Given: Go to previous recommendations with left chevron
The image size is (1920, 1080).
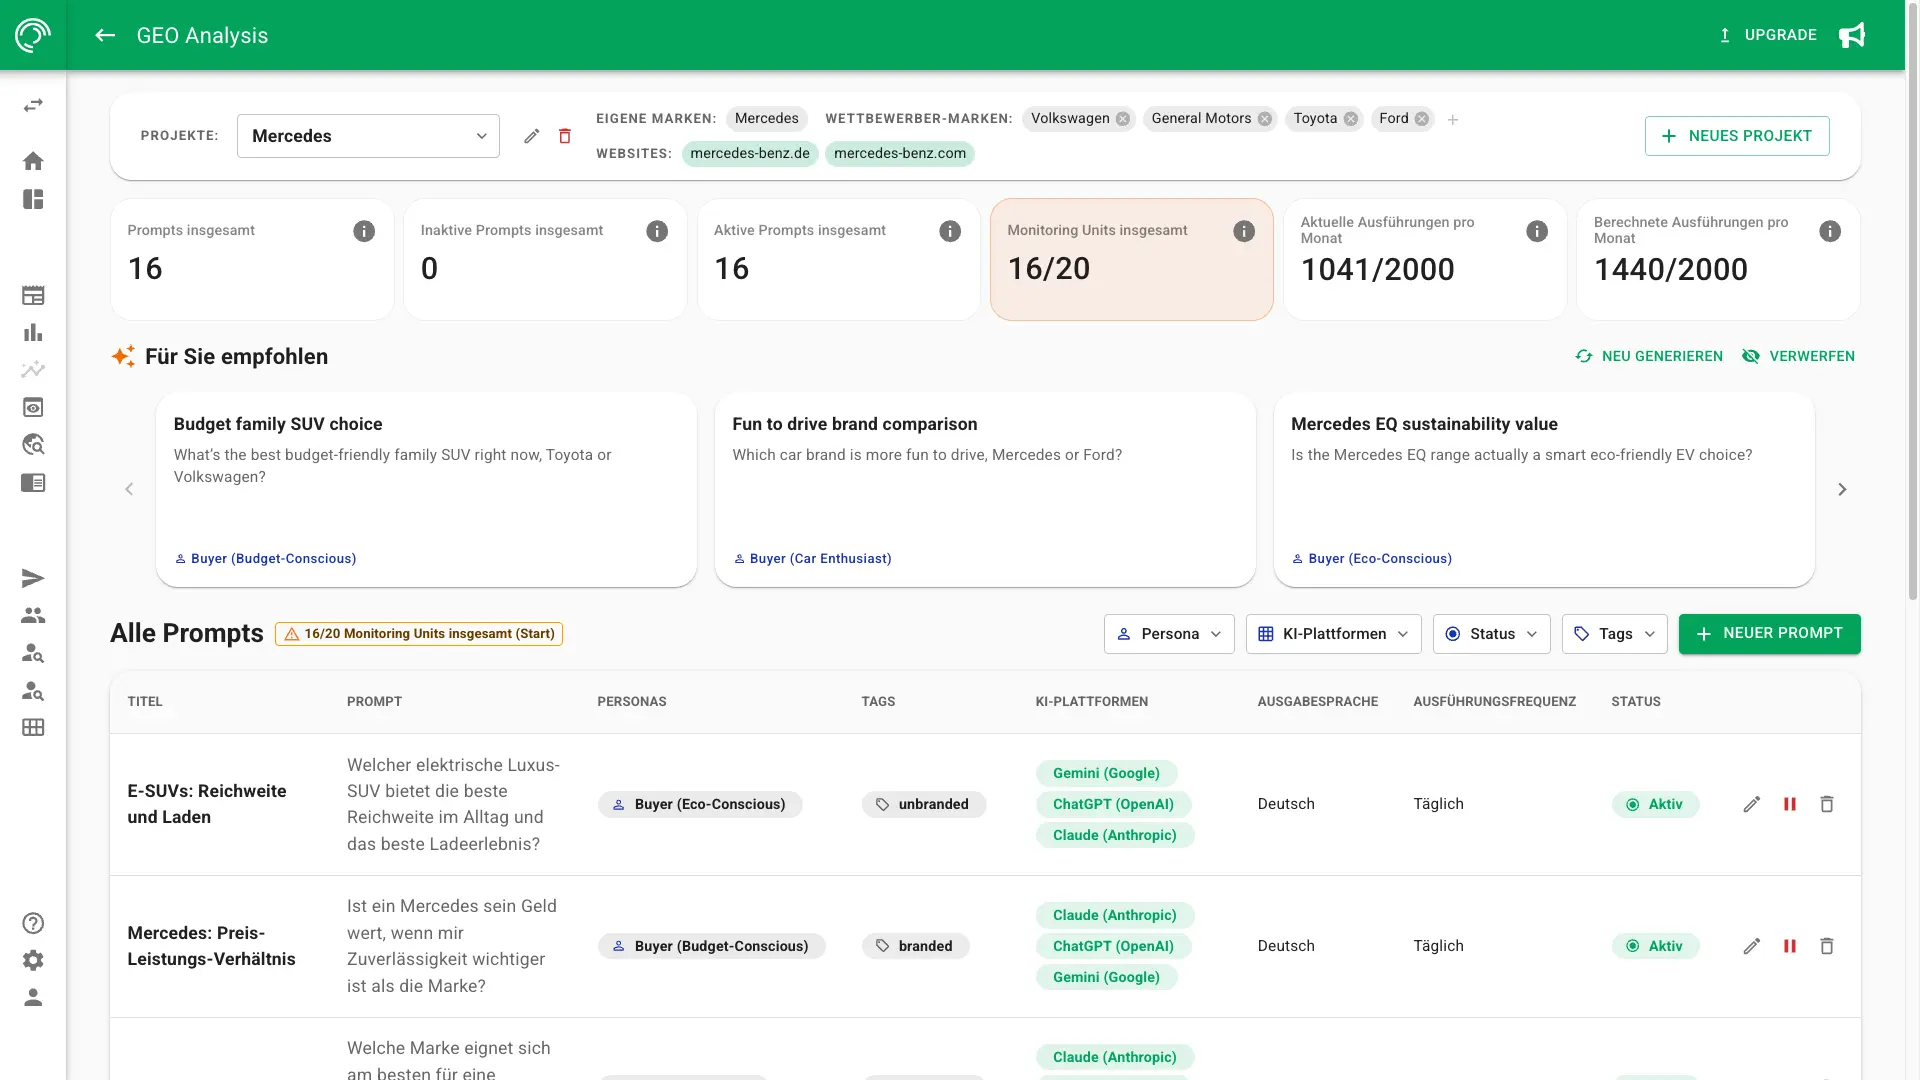Looking at the screenshot, I should point(129,489).
